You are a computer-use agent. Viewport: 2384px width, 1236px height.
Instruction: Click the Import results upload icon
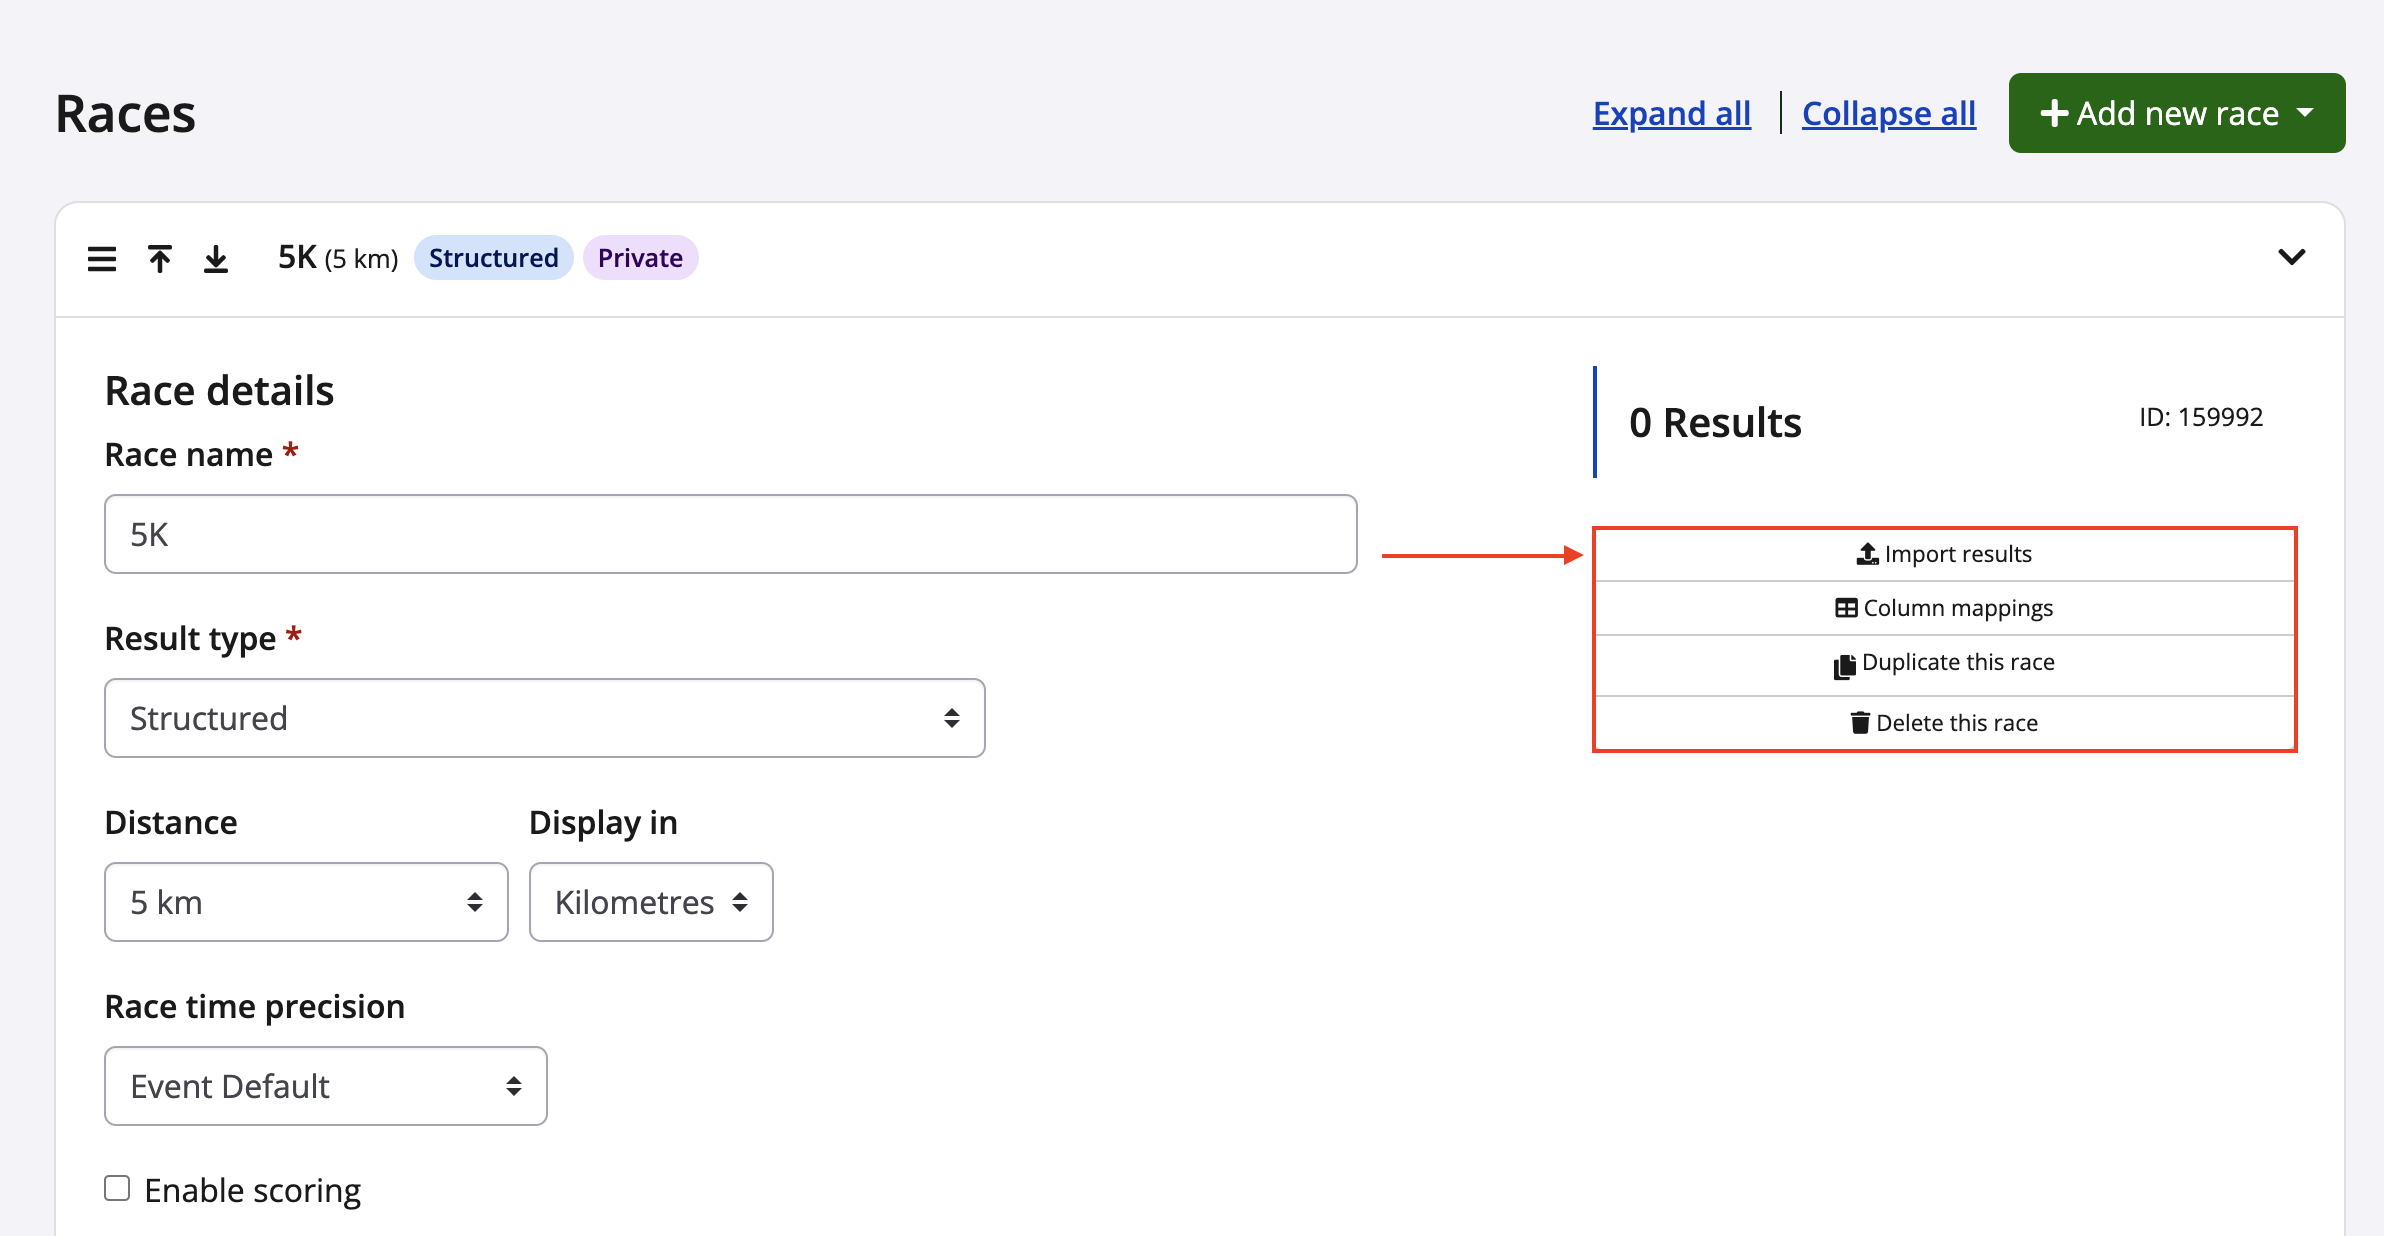[1867, 554]
